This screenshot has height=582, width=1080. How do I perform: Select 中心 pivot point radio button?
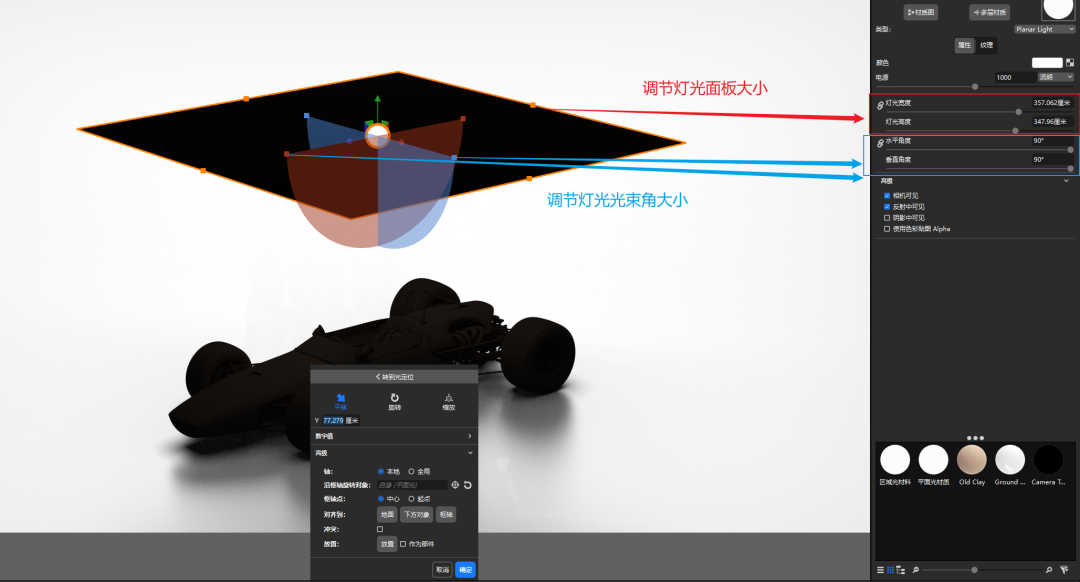point(381,499)
